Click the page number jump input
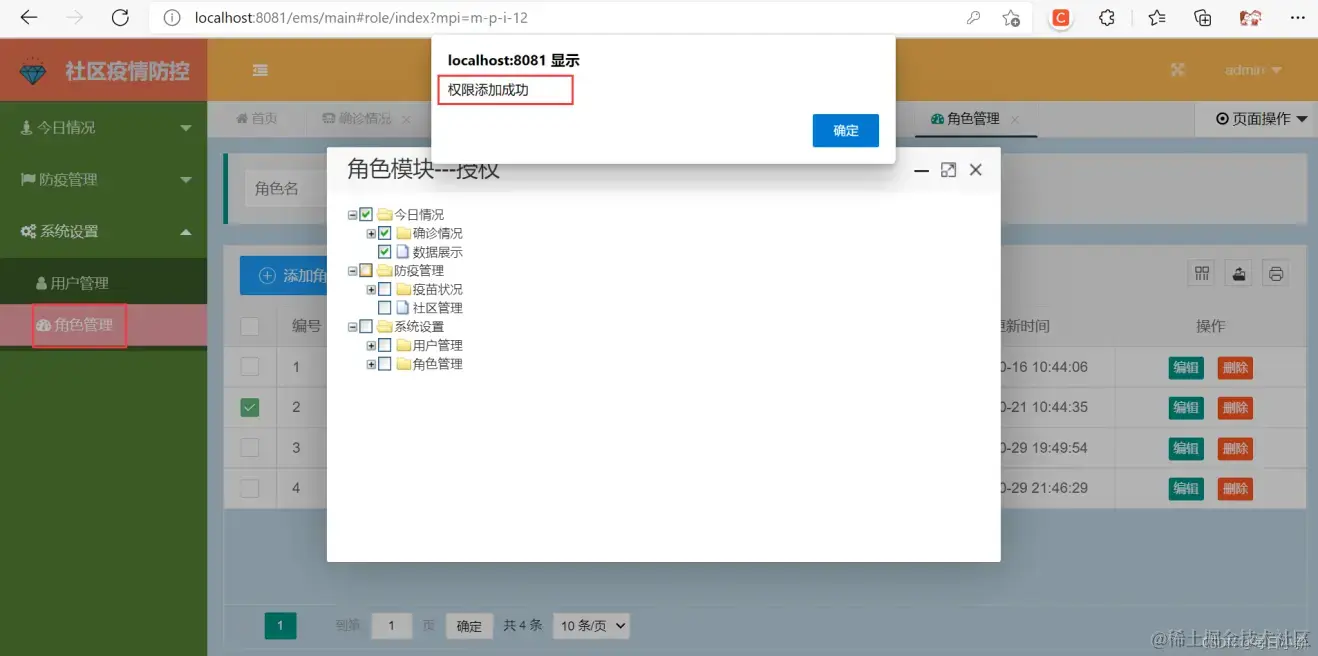 392,626
